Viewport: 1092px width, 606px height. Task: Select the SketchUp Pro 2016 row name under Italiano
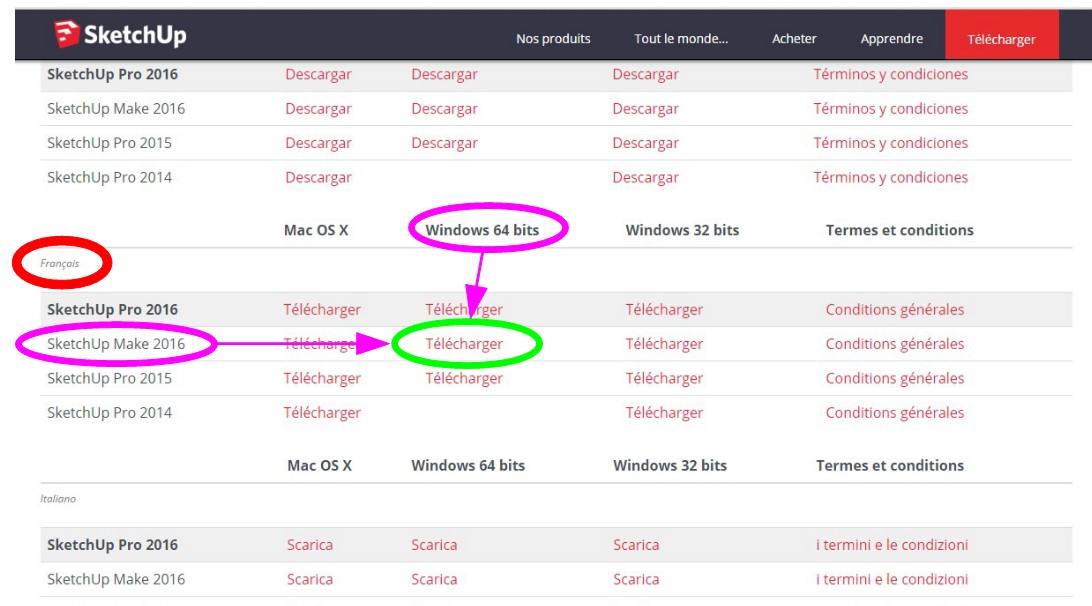tap(113, 545)
